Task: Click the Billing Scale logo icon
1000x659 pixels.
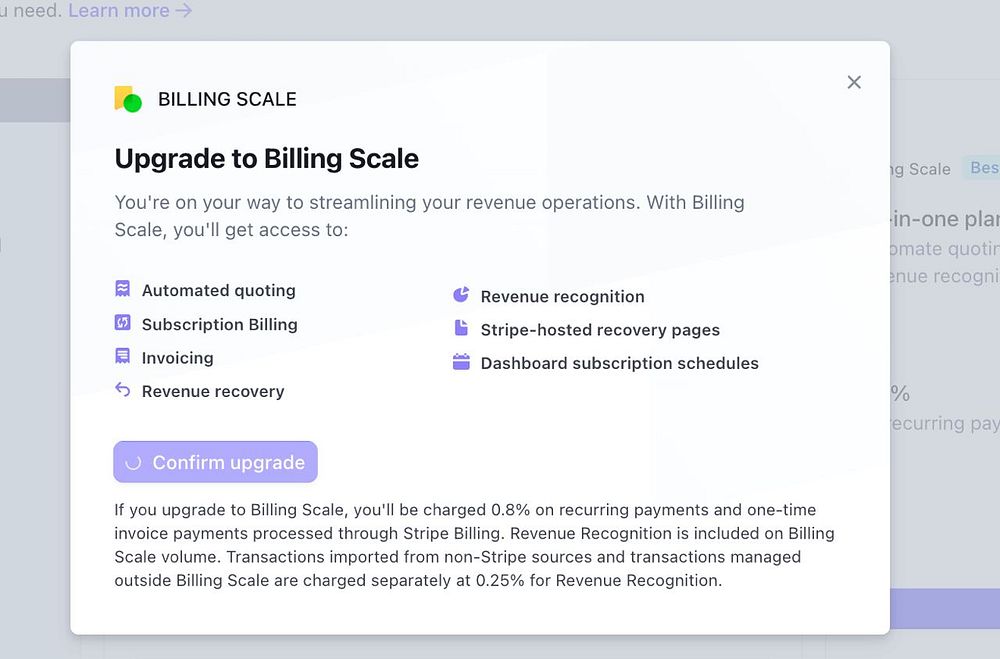Action: point(128,99)
